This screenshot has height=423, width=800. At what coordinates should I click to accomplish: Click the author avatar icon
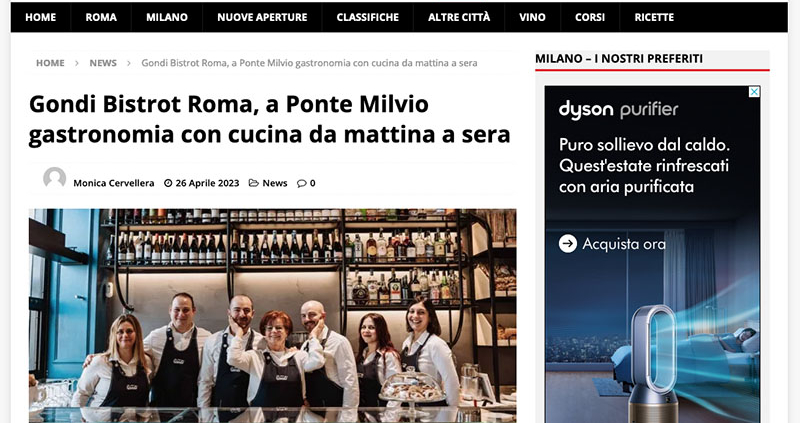click(55, 178)
